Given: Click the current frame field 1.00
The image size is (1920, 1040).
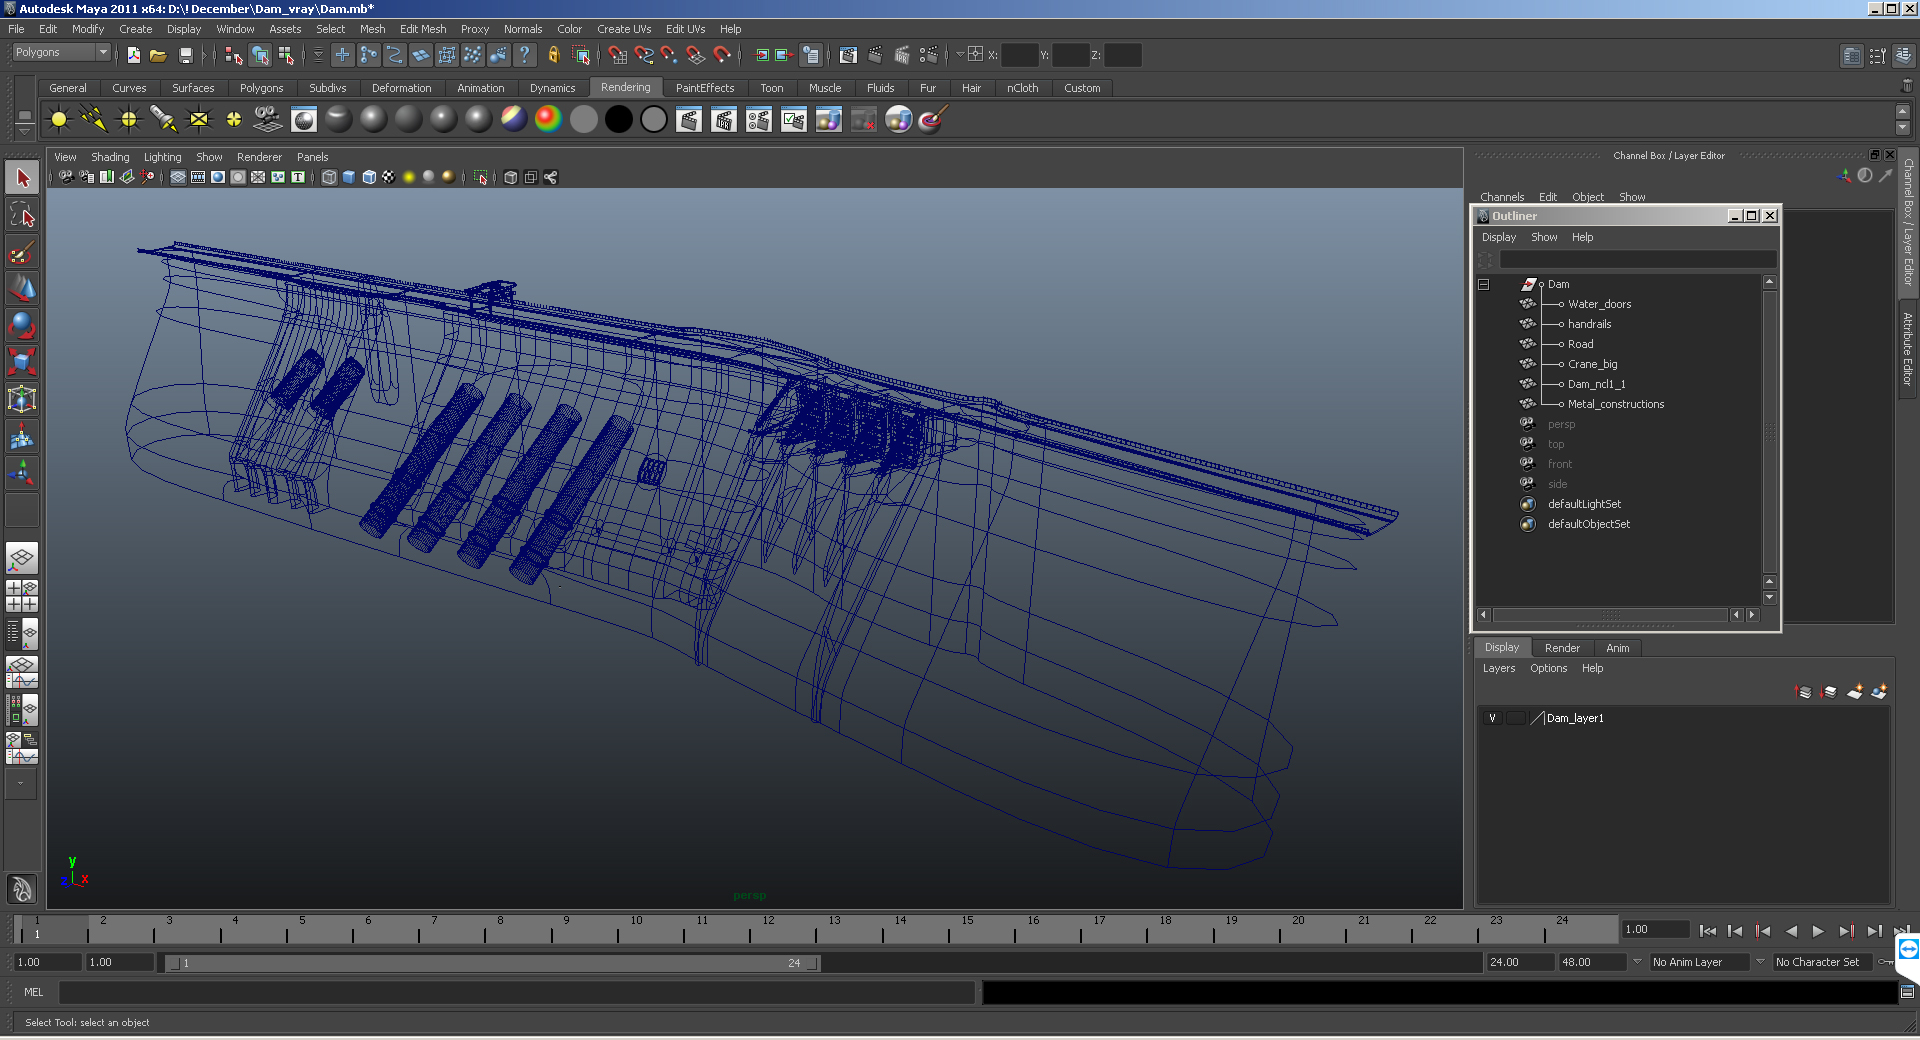Looking at the screenshot, I should pos(1654,930).
